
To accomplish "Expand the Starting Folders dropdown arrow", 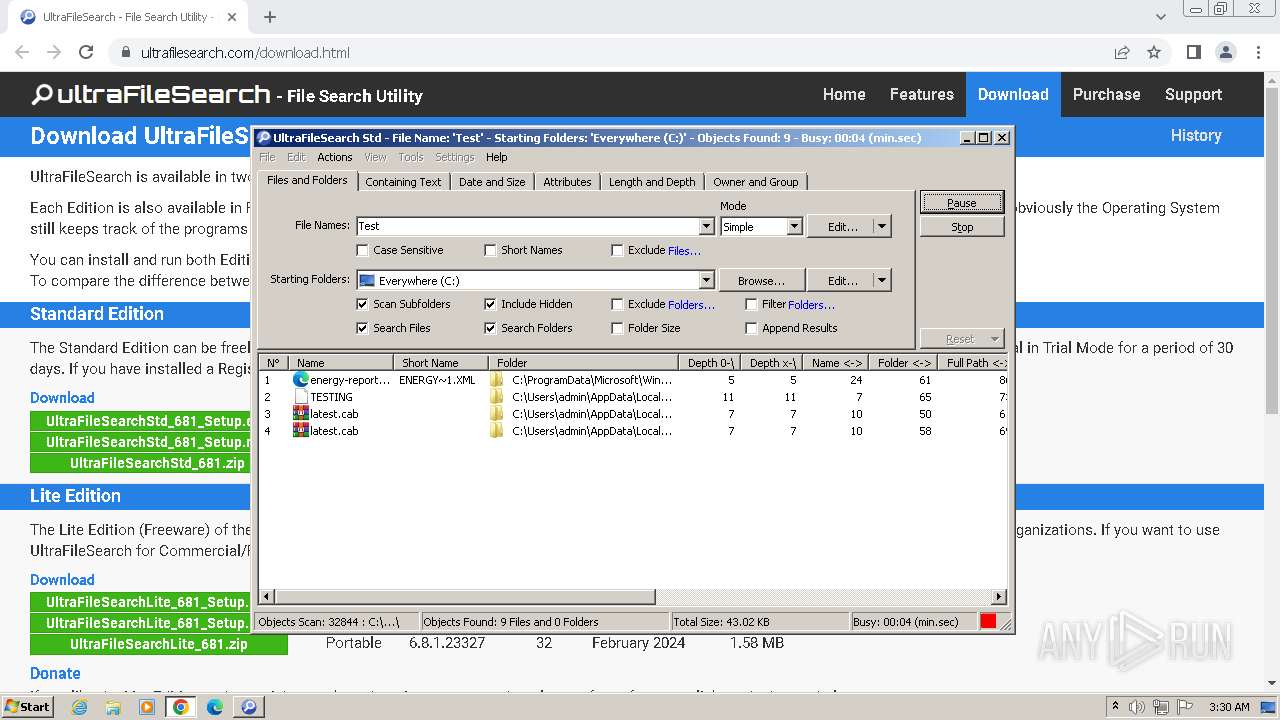I will click(x=706, y=281).
